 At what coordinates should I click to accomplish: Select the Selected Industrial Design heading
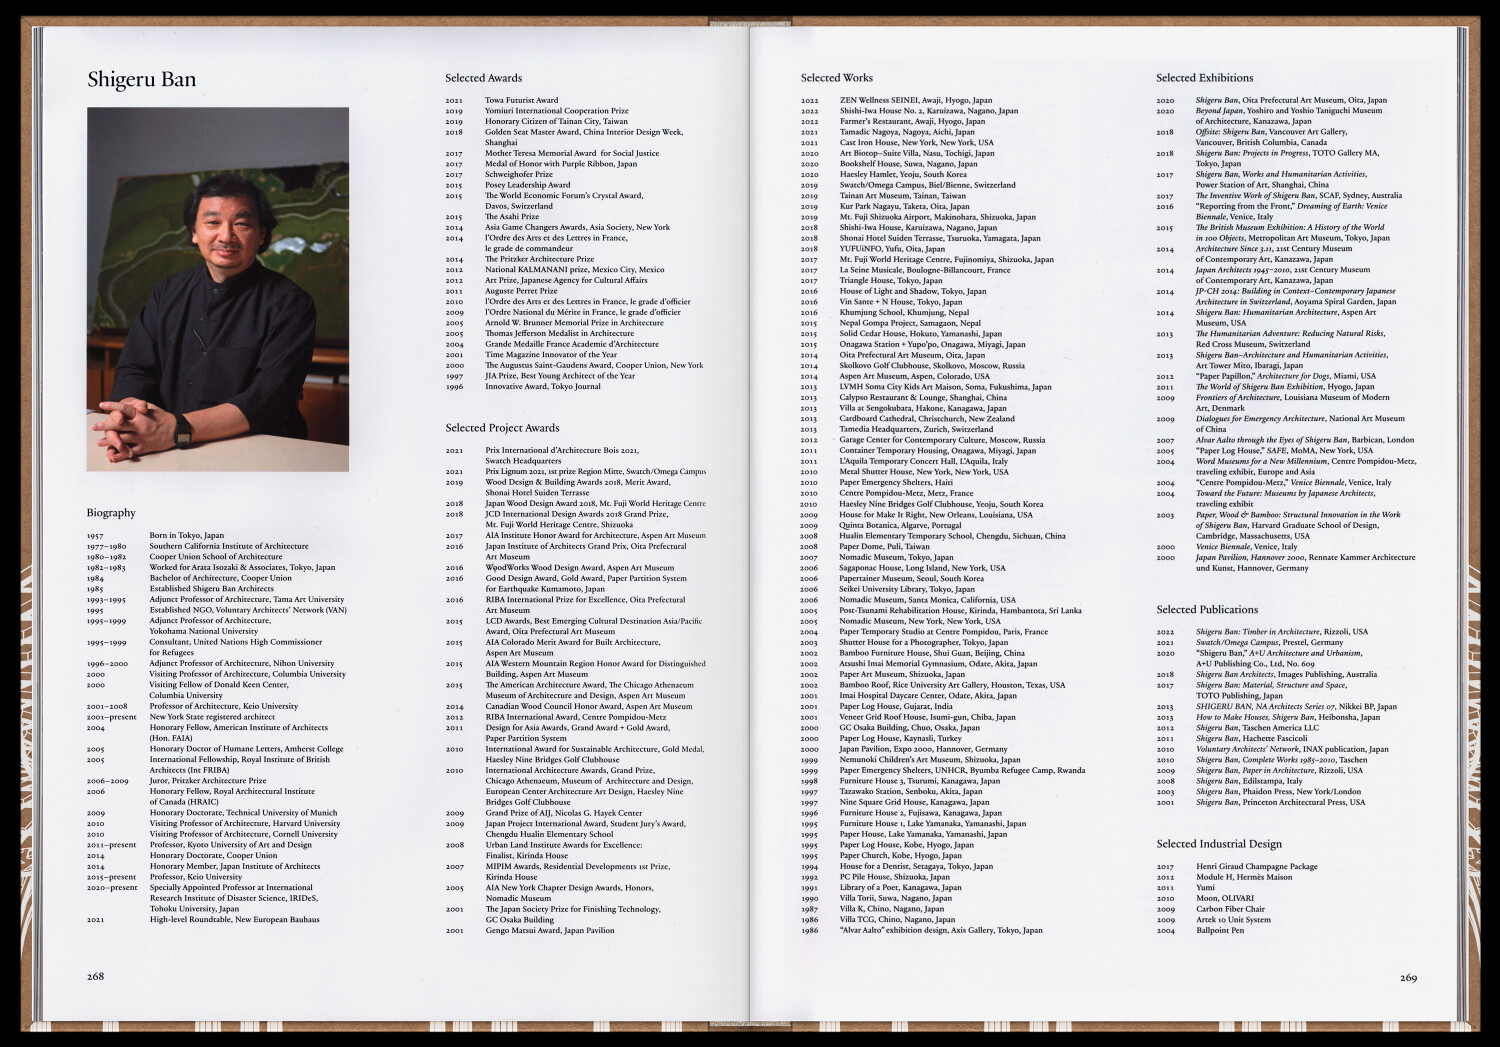click(1218, 844)
